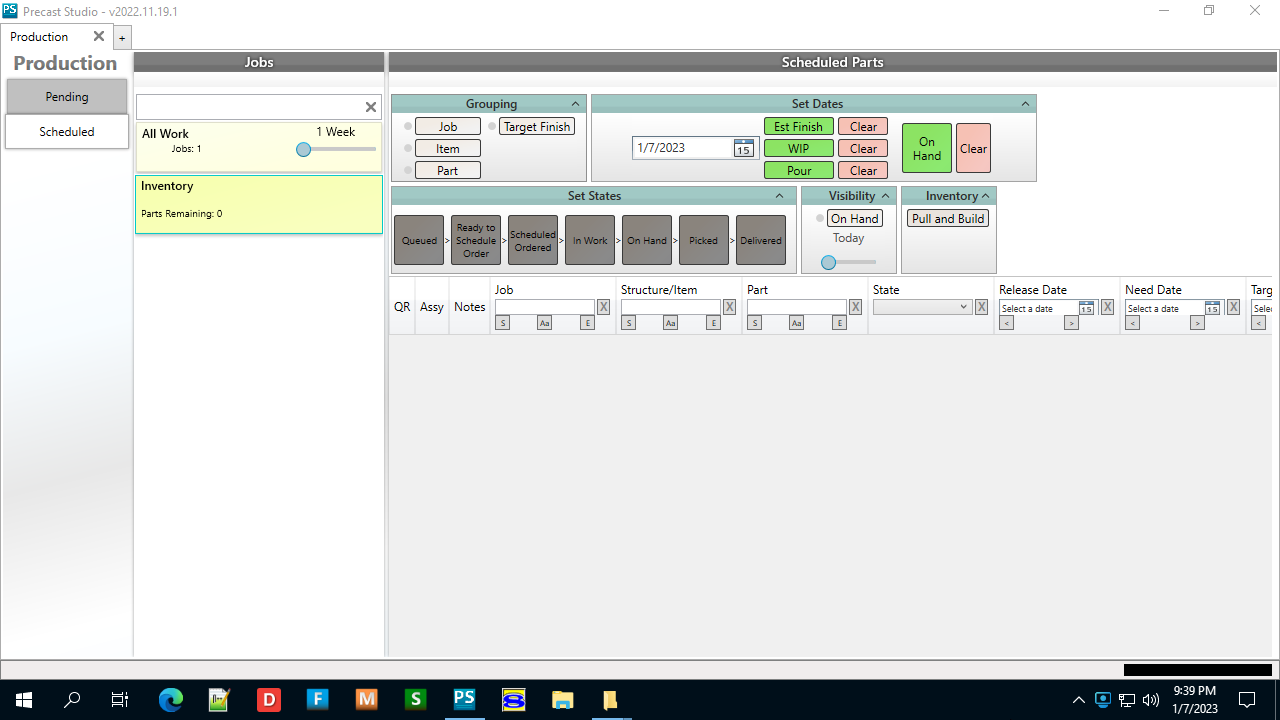
Task: Click the Release Date calendar icon
Action: 1086,308
